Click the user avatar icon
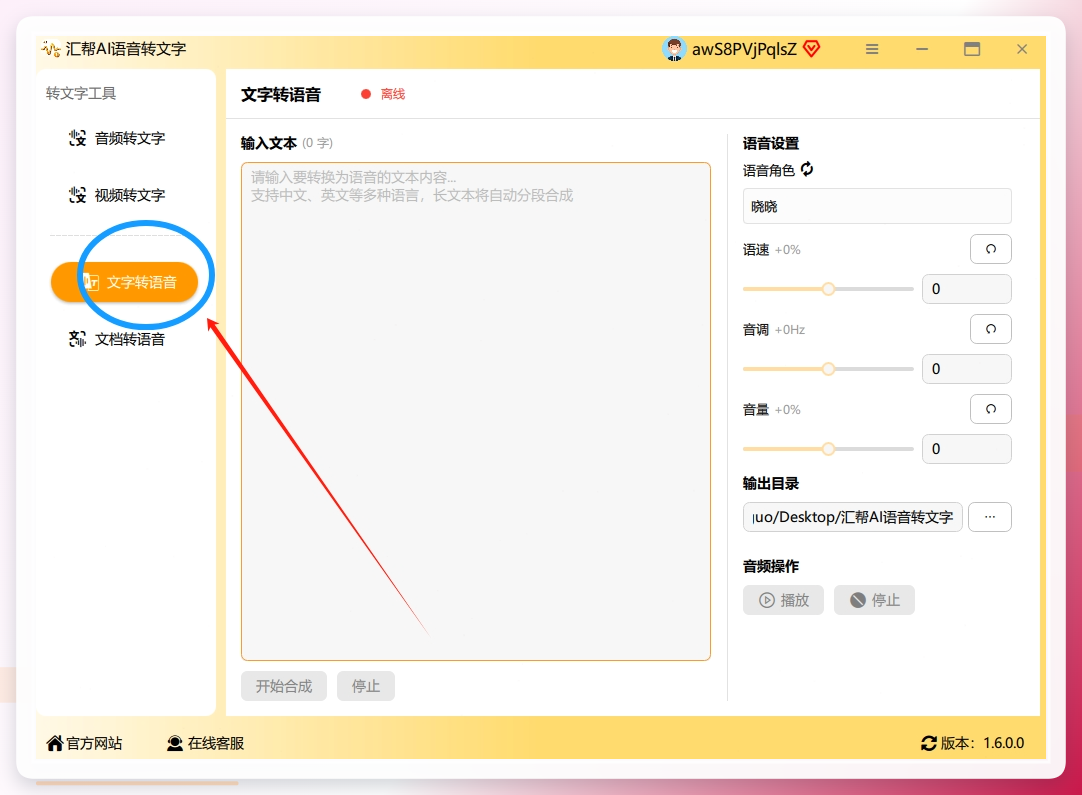1082x795 pixels. [x=673, y=49]
